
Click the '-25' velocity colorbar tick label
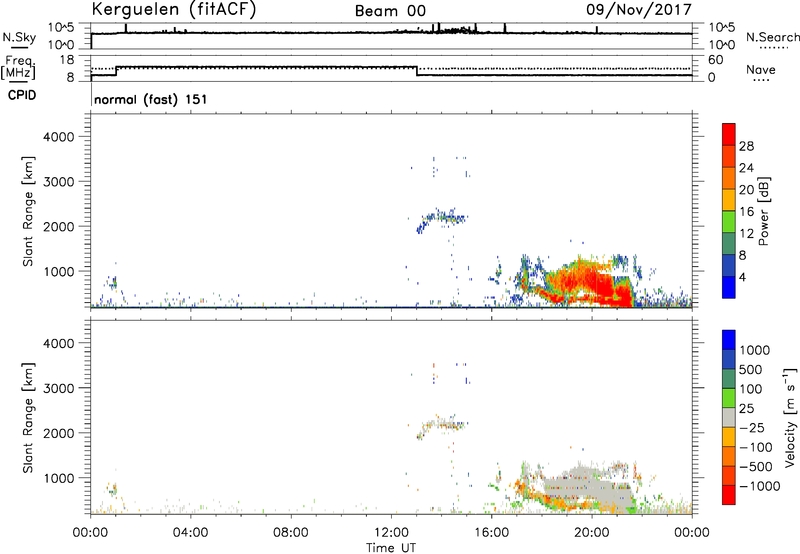coord(752,428)
